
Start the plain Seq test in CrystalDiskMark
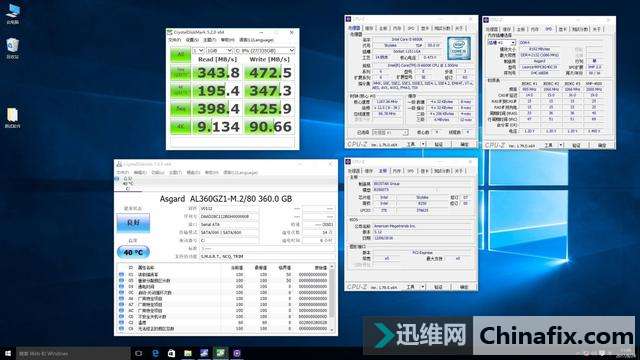pyautogui.click(x=180, y=109)
